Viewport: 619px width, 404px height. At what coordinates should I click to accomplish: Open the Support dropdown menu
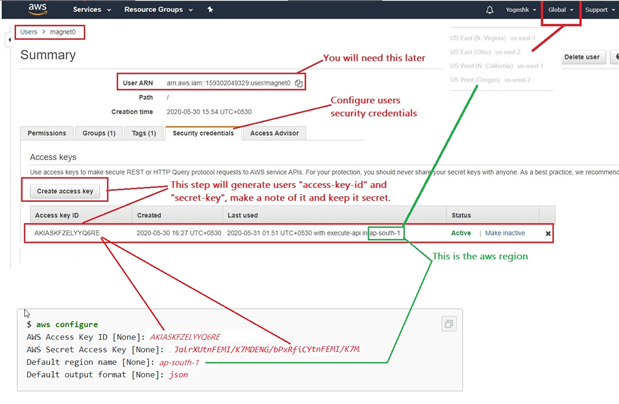coord(600,10)
